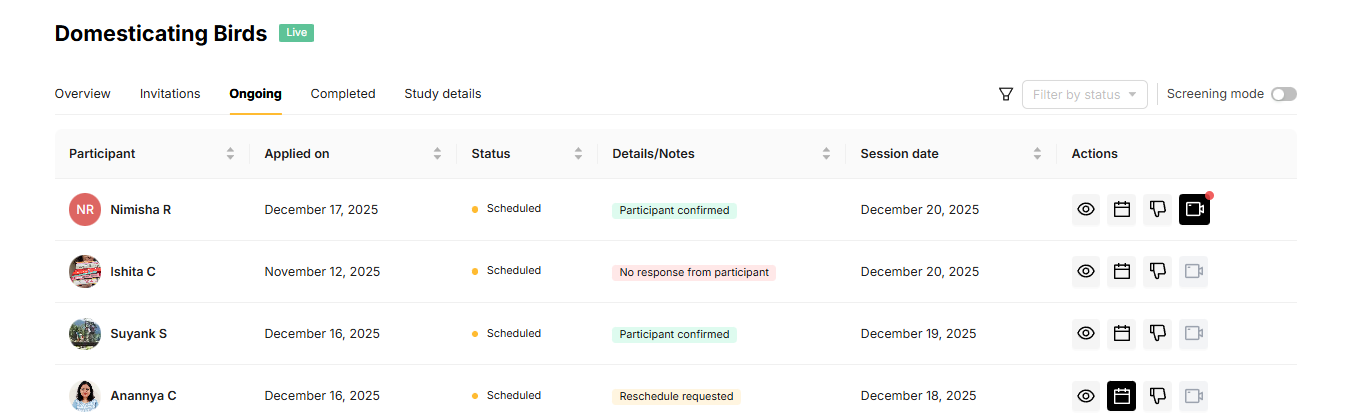The width and height of the screenshot is (1351, 420).
Task: Click the filter funnel icon
Action: [1006, 94]
